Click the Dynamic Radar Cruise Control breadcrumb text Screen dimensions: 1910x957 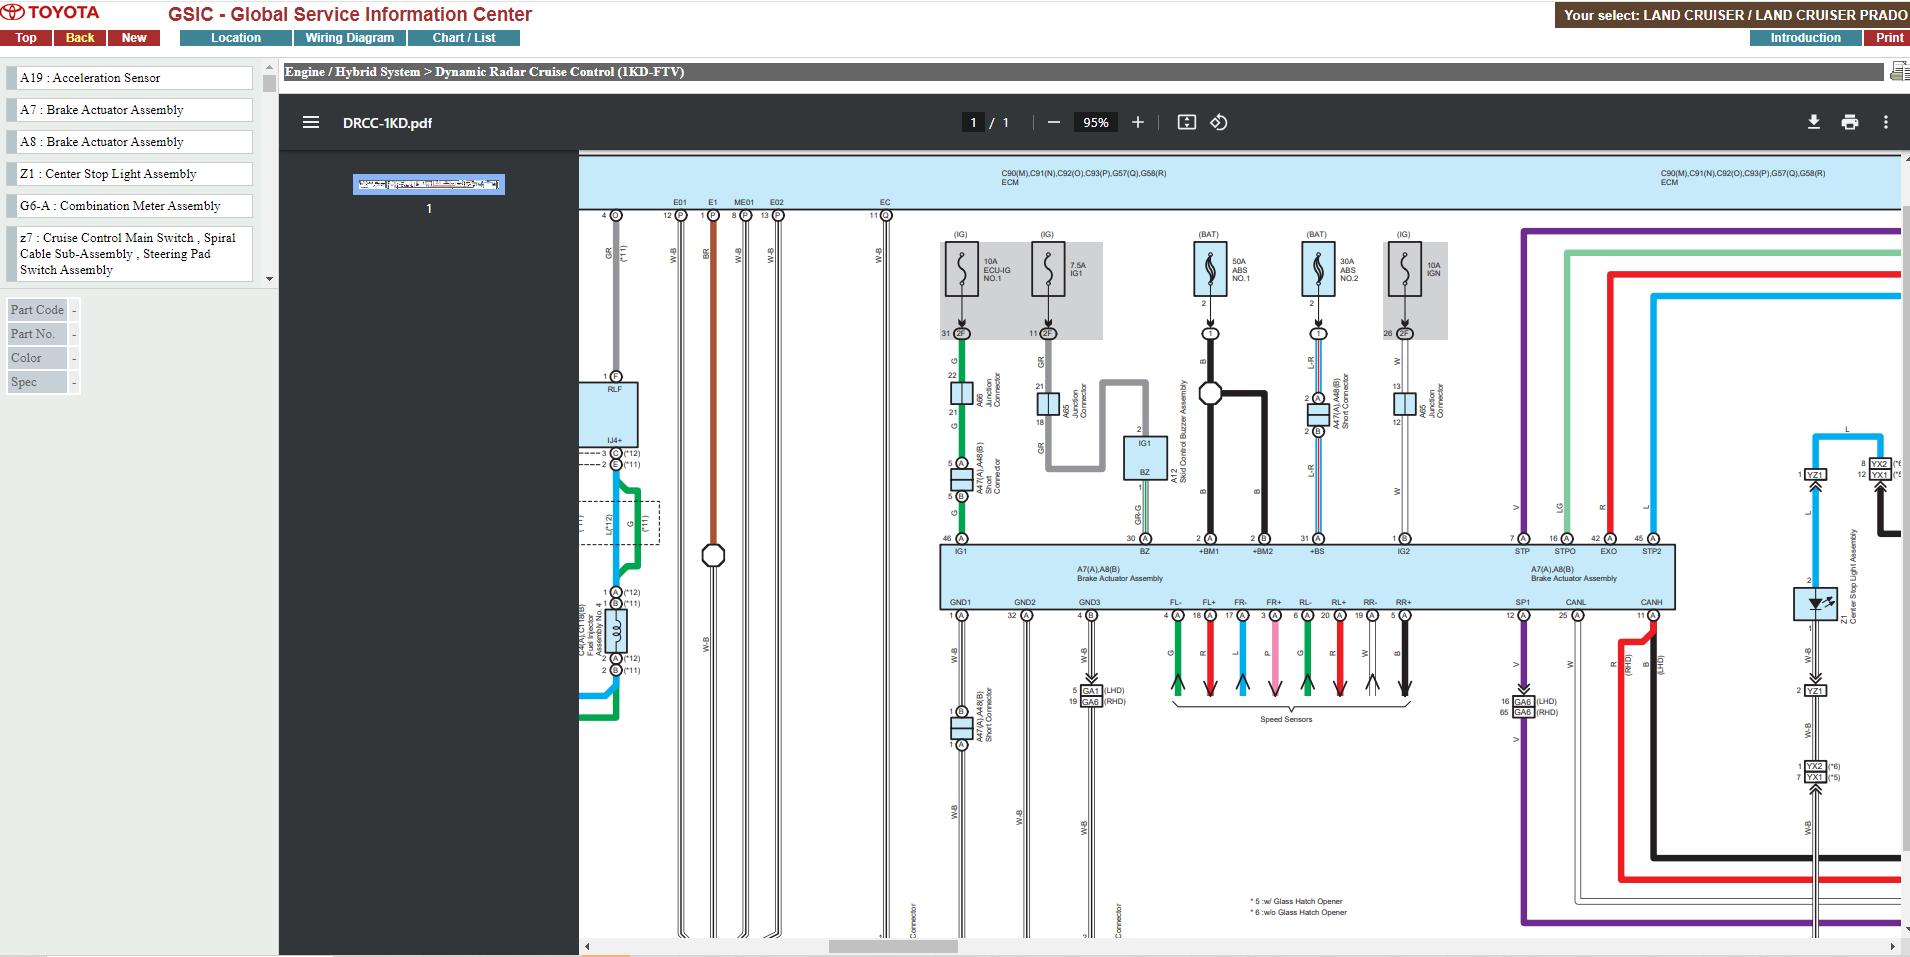point(559,72)
